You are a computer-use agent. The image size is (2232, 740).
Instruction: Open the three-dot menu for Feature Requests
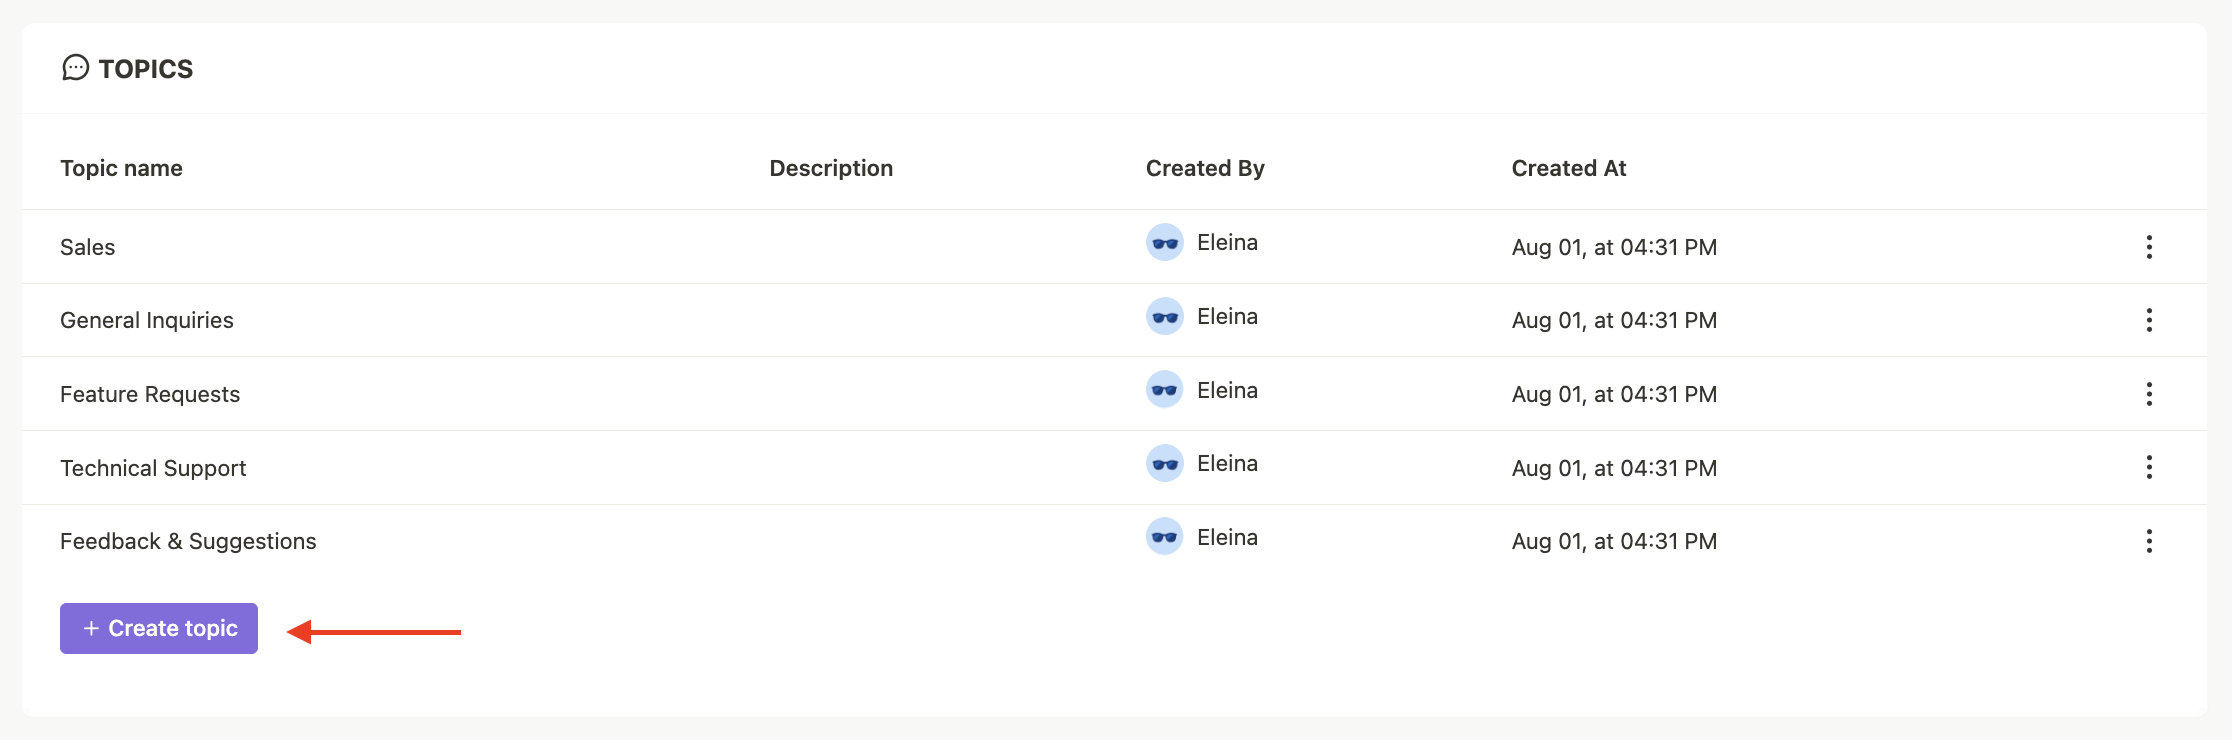tap(2149, 394)
